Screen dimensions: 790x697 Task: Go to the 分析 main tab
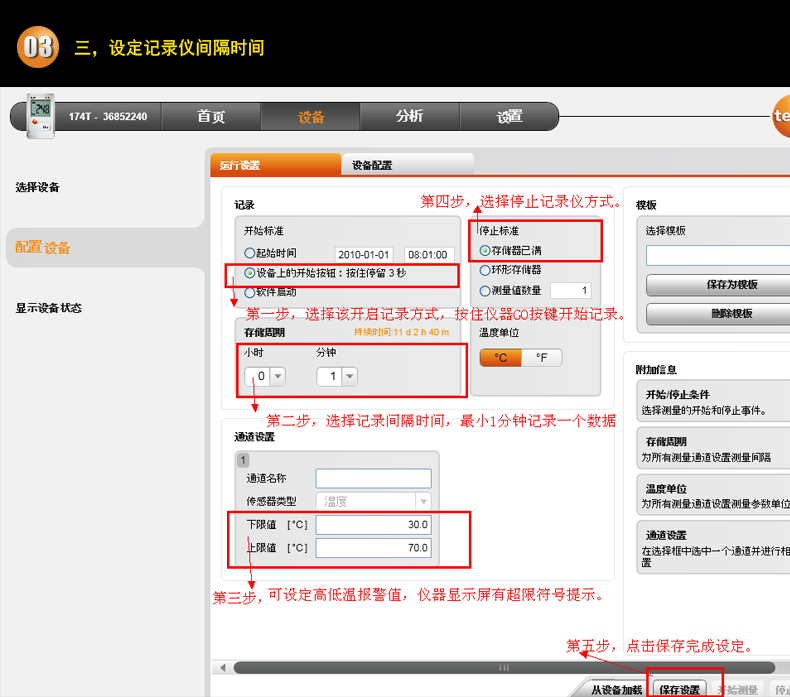pos(409,116)
